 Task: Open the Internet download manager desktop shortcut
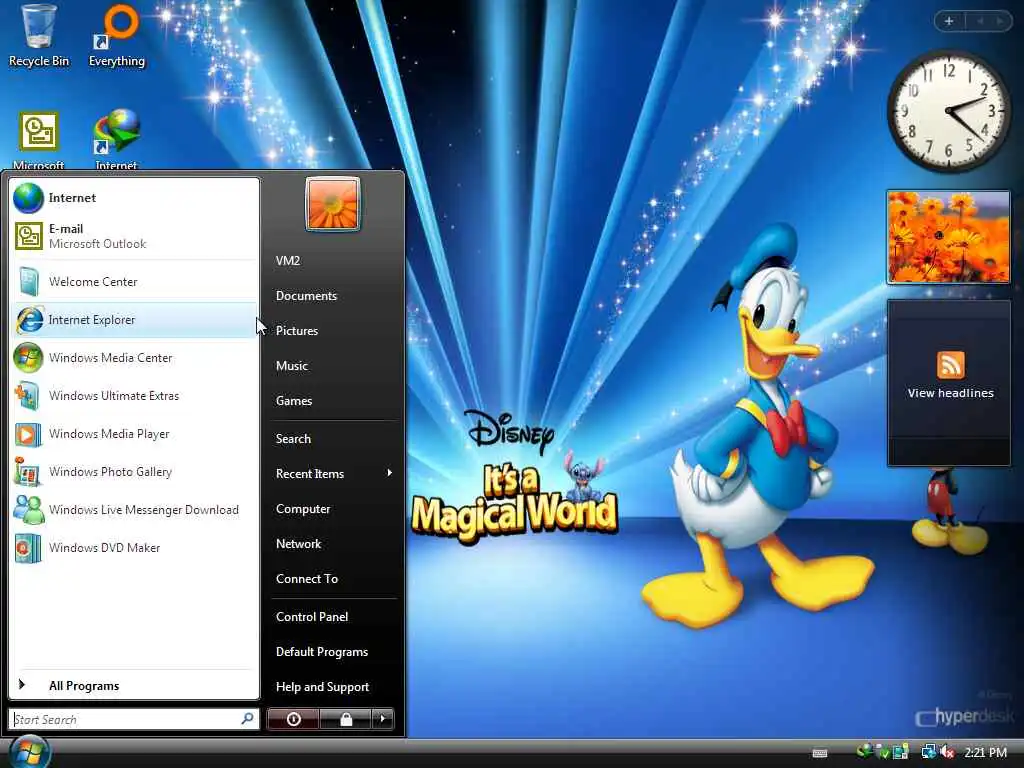[x=116, y=140]
